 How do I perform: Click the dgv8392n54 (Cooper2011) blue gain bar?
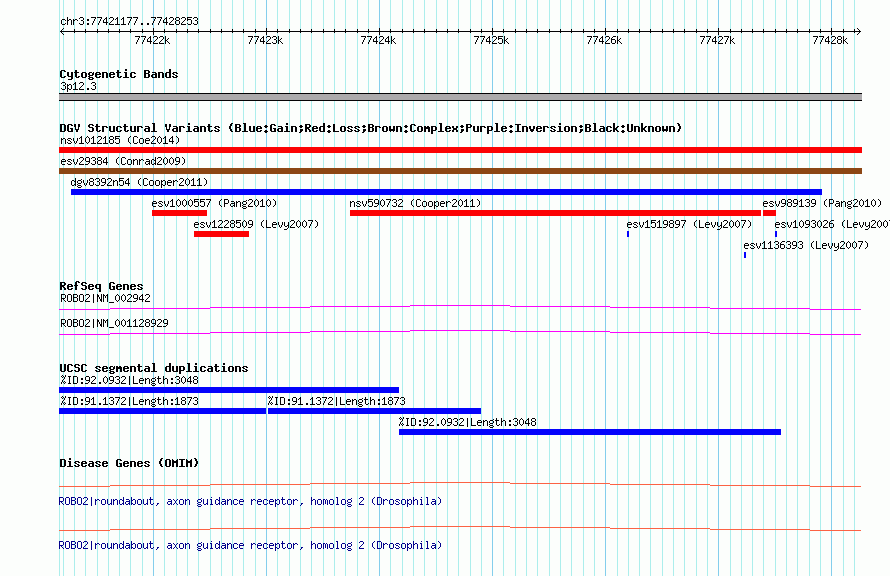tap(446, 192)
